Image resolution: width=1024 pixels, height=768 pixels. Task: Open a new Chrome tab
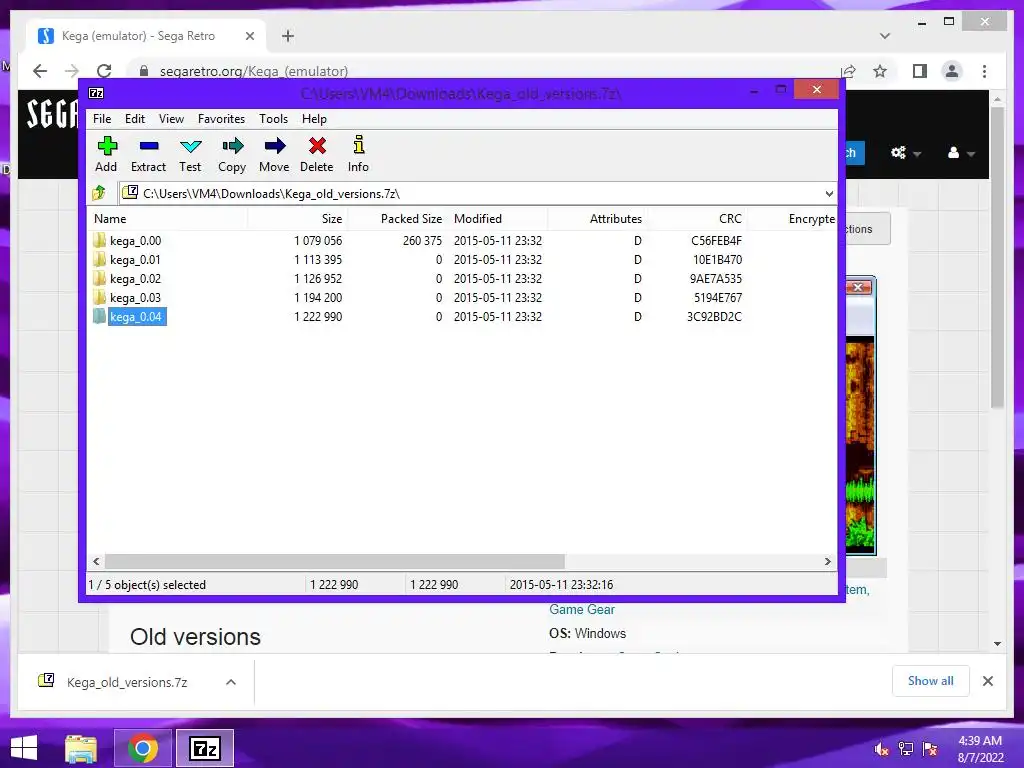pyautogui.click(x=288, y=36)
